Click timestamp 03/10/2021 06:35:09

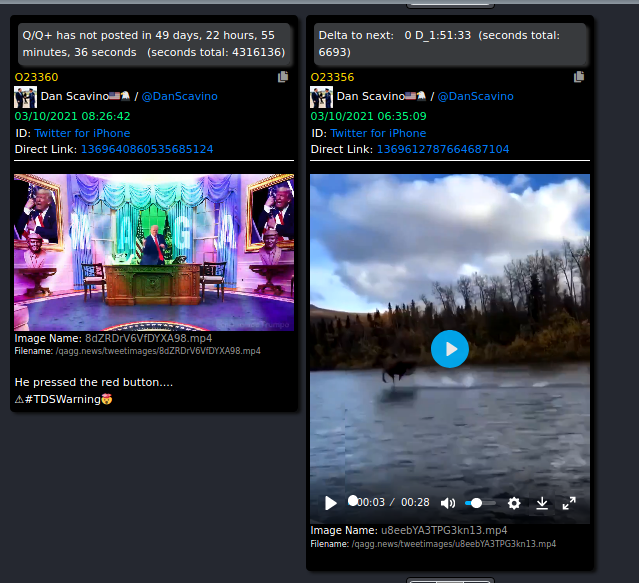pos(368,116)
